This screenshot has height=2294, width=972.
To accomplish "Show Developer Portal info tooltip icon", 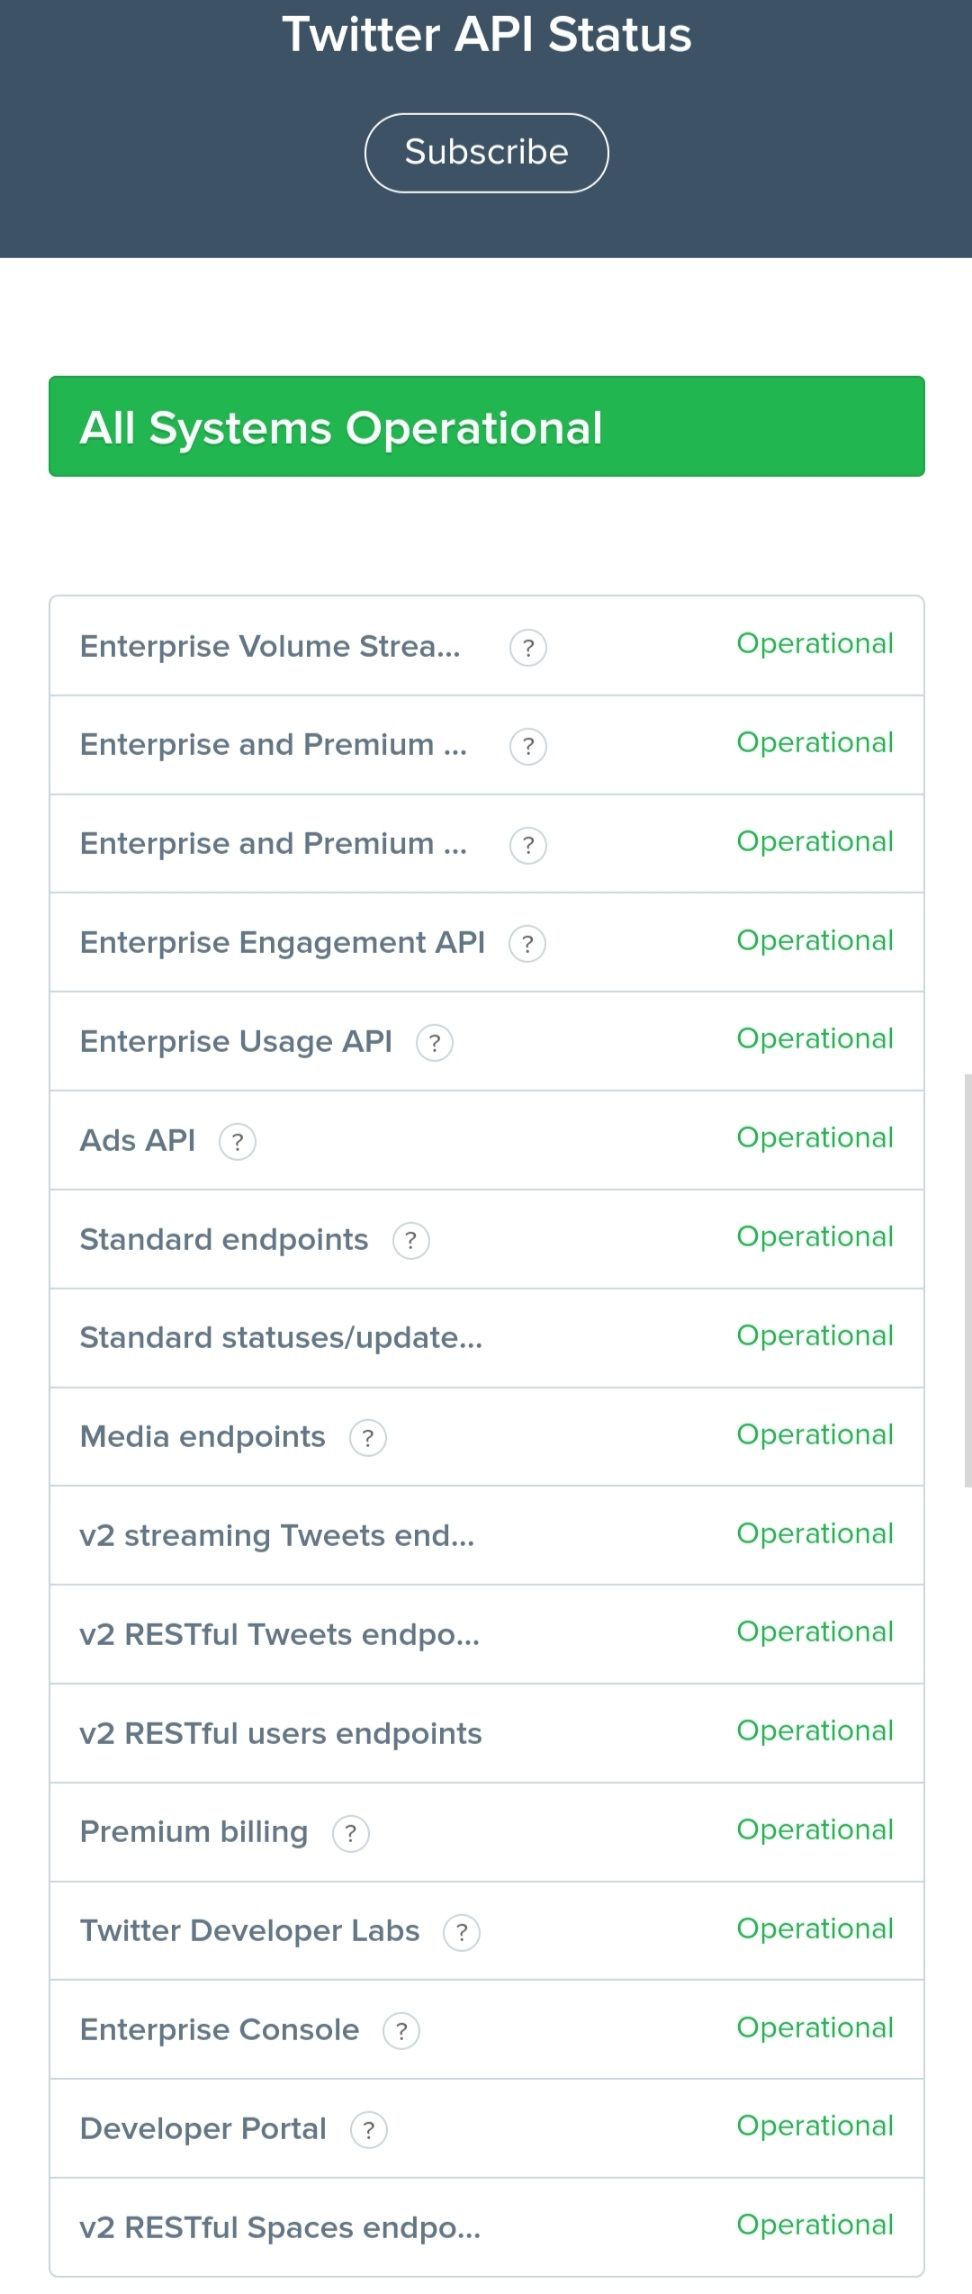I will coord(368,2130).
